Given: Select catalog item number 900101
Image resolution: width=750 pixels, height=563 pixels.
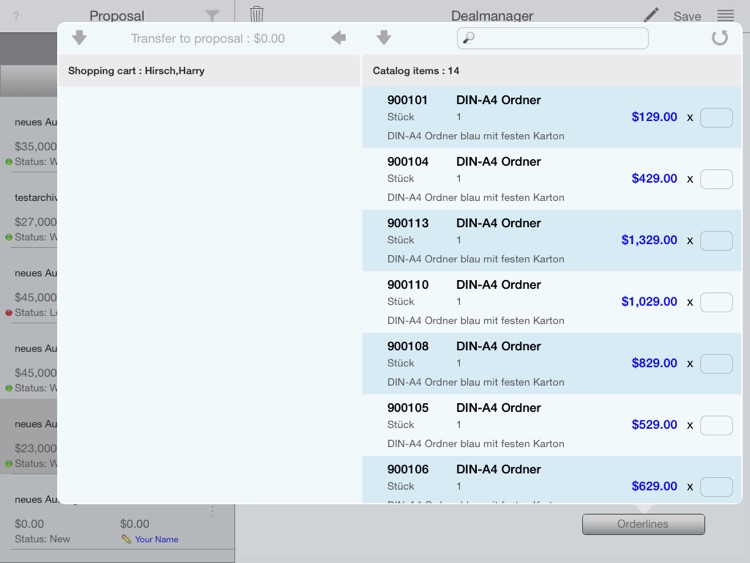Looking at the screenshot, I should pyautogui.click(x=407, y=100).
